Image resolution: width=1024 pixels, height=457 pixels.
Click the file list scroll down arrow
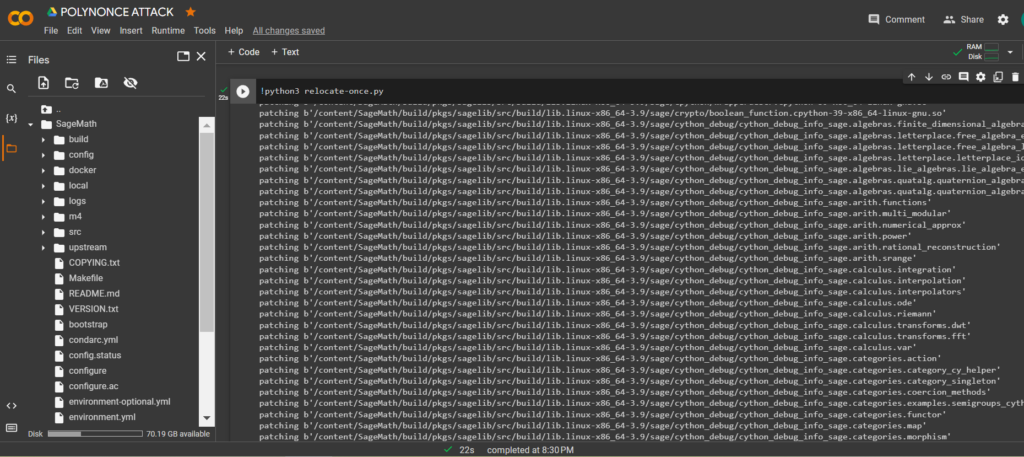click(x=206, y=418)
